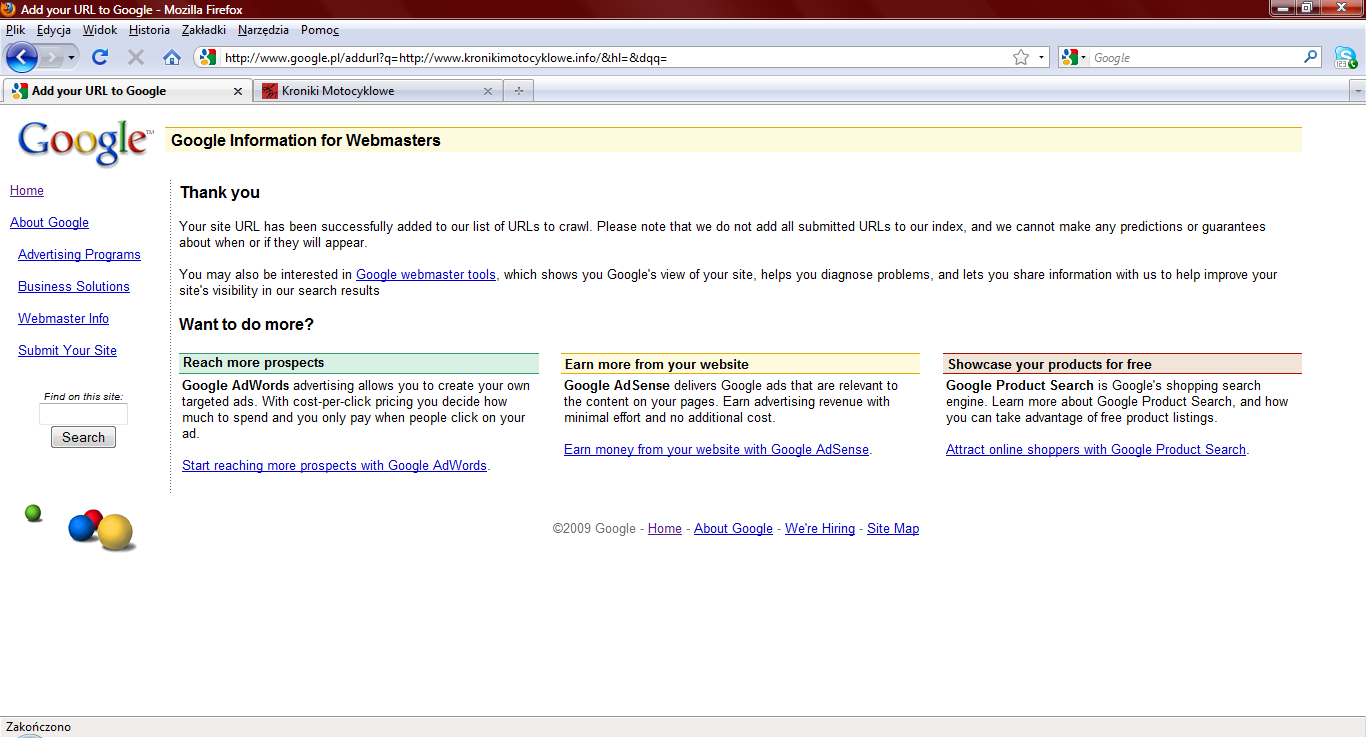The image size is (1366, 738).
Task: Open the Edycja menu
Action: (x=54, y=30)
